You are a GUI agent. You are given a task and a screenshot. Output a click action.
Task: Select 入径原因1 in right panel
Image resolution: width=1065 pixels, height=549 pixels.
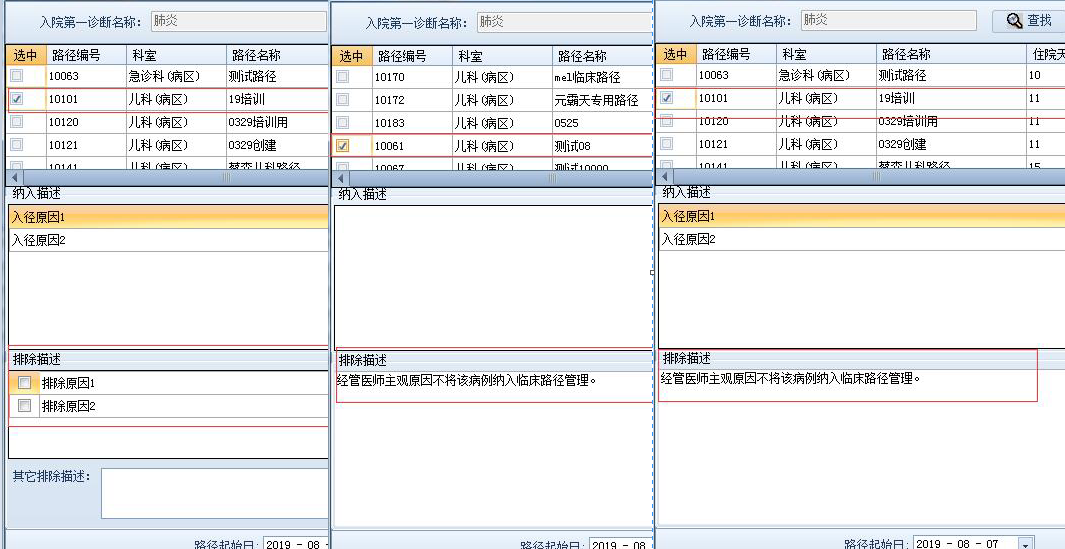(861, 216)
